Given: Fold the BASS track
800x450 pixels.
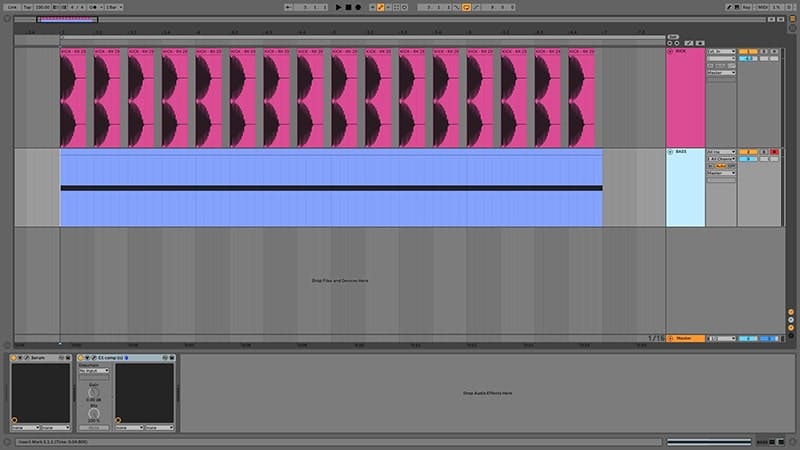Looking at the screenshot, I should point(670,152).
